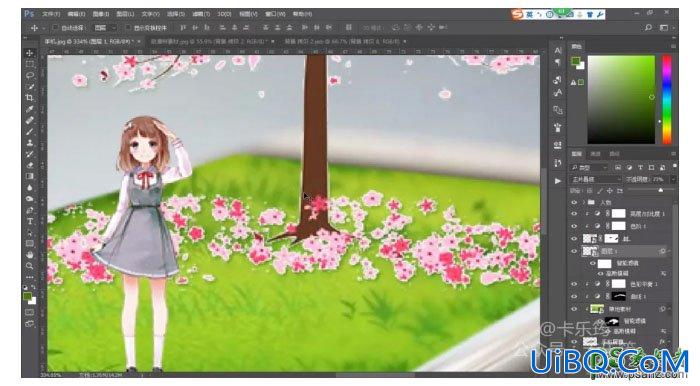Select the Pen tool
Image resolution: width=700 pixels, height=386 pixels.
(x=30, y=210)
